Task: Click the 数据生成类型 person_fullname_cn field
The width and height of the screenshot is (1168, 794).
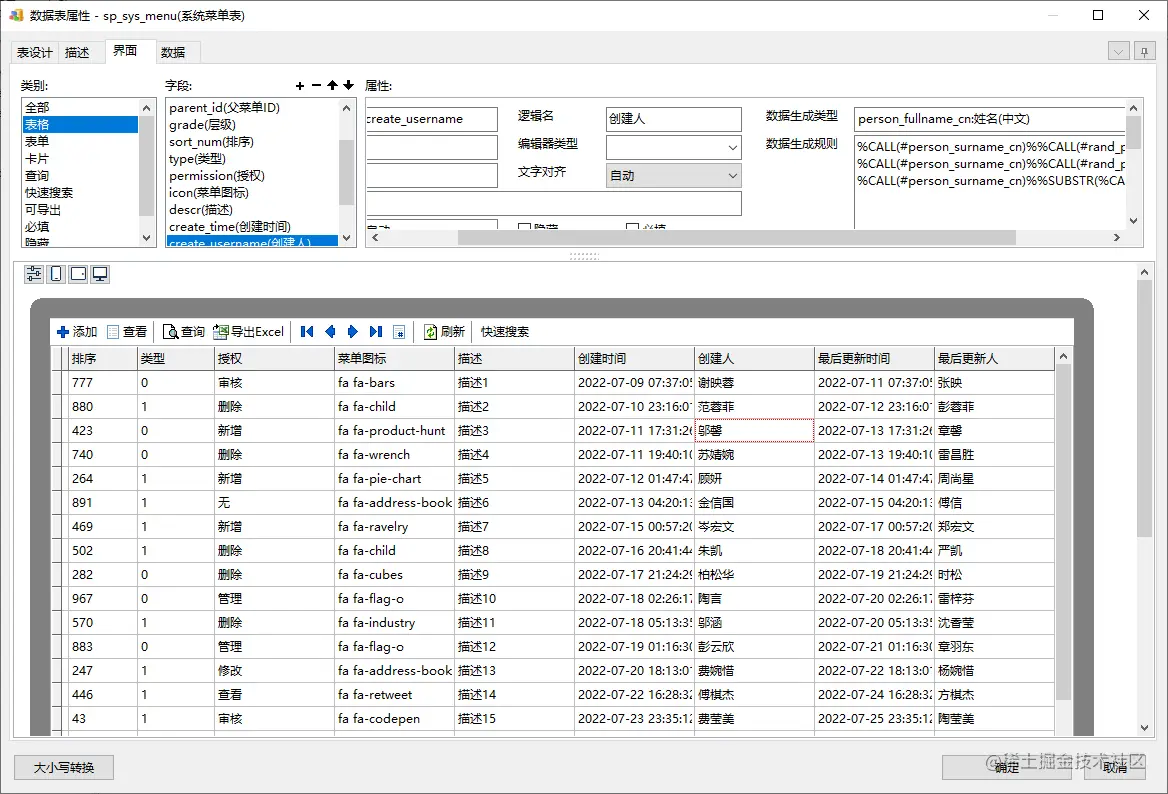Action: pos(990,119)
